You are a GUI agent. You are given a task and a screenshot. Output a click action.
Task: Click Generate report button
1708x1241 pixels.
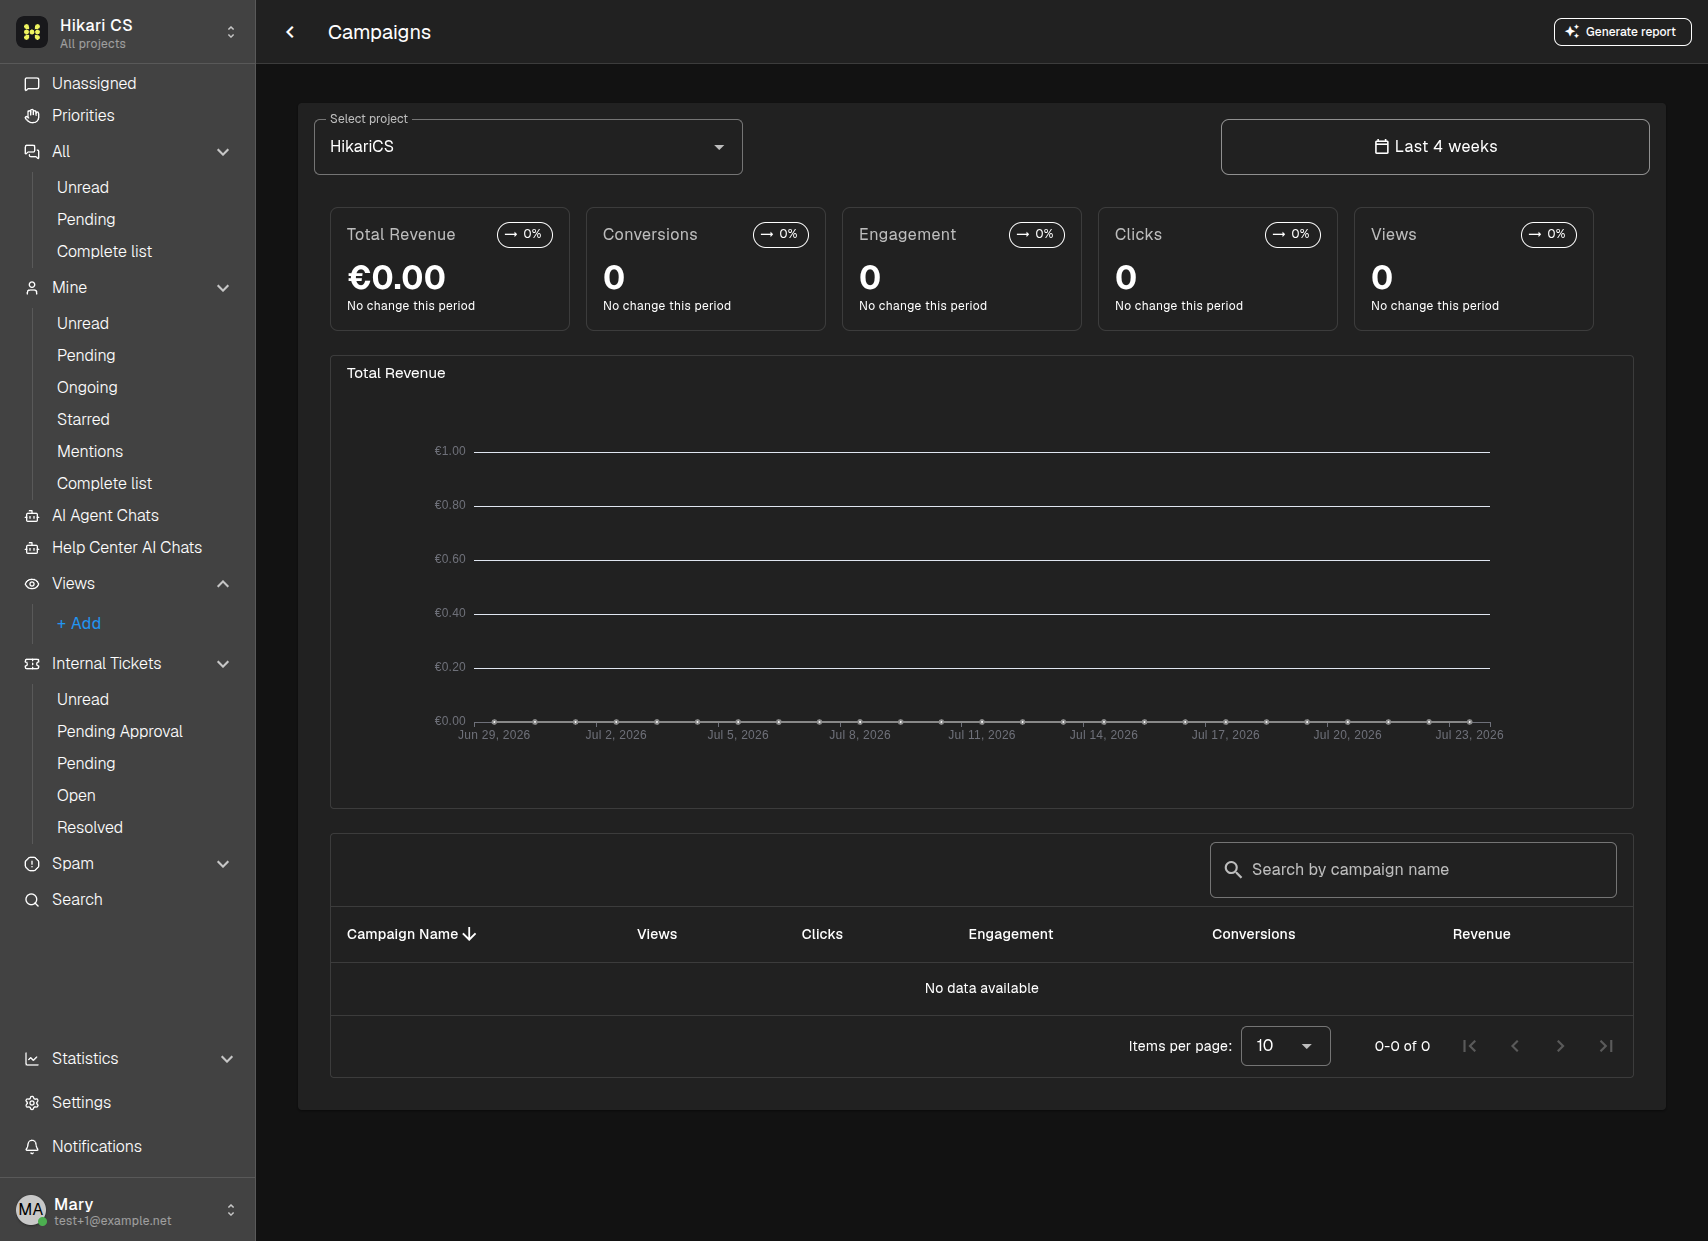[1622, 32]
